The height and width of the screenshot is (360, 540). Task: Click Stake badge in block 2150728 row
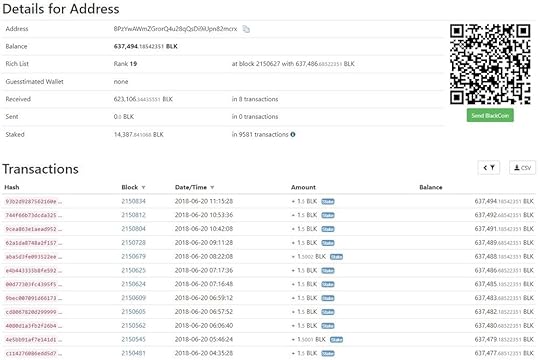coord(328,243)
